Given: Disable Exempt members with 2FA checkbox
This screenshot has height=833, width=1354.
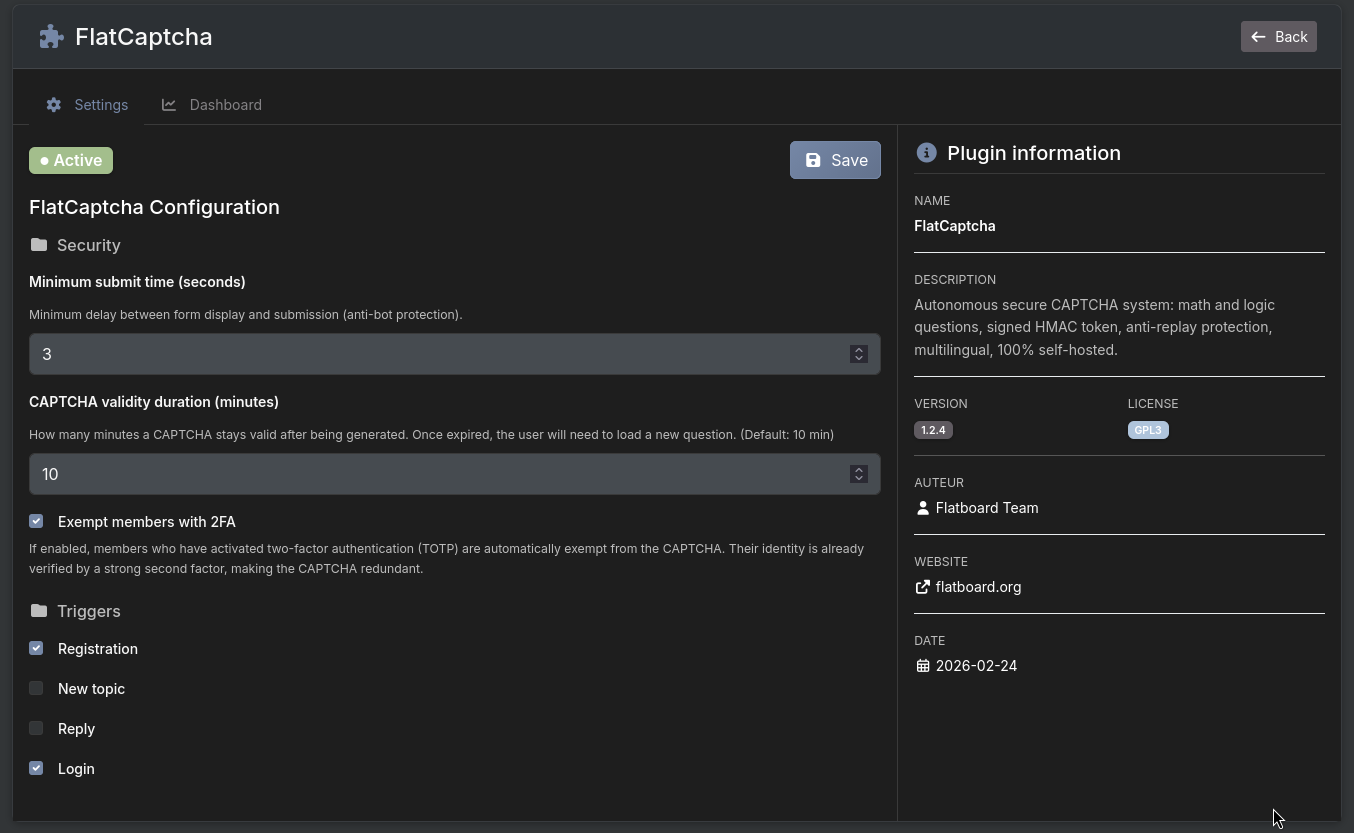Looking at the screenshot, I should (36, 521).
